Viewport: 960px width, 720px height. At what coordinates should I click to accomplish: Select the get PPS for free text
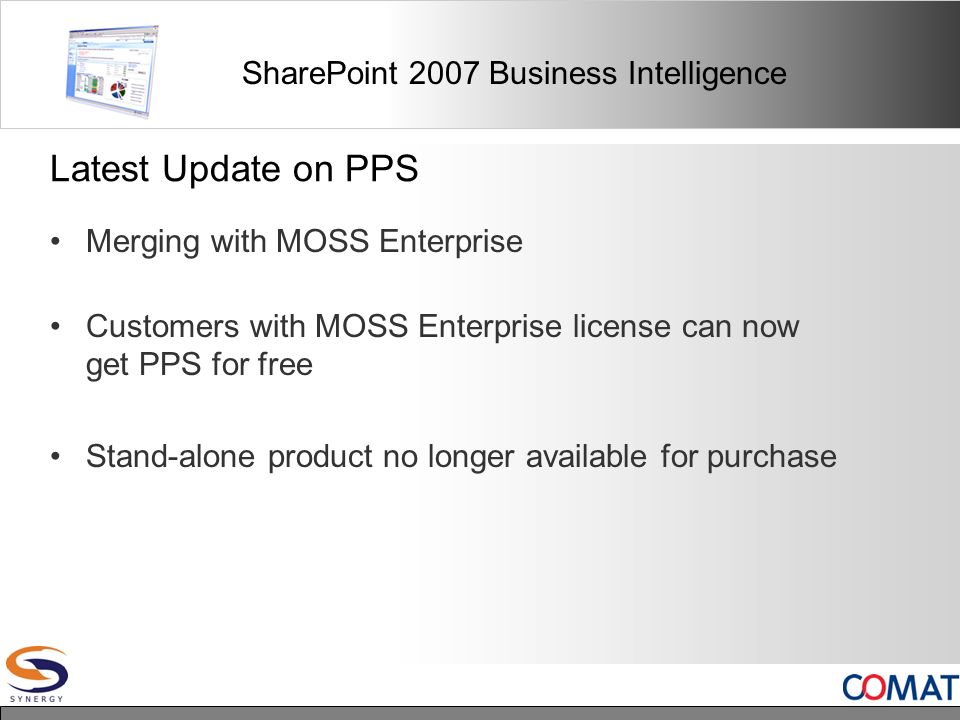[x=199, y=365]
